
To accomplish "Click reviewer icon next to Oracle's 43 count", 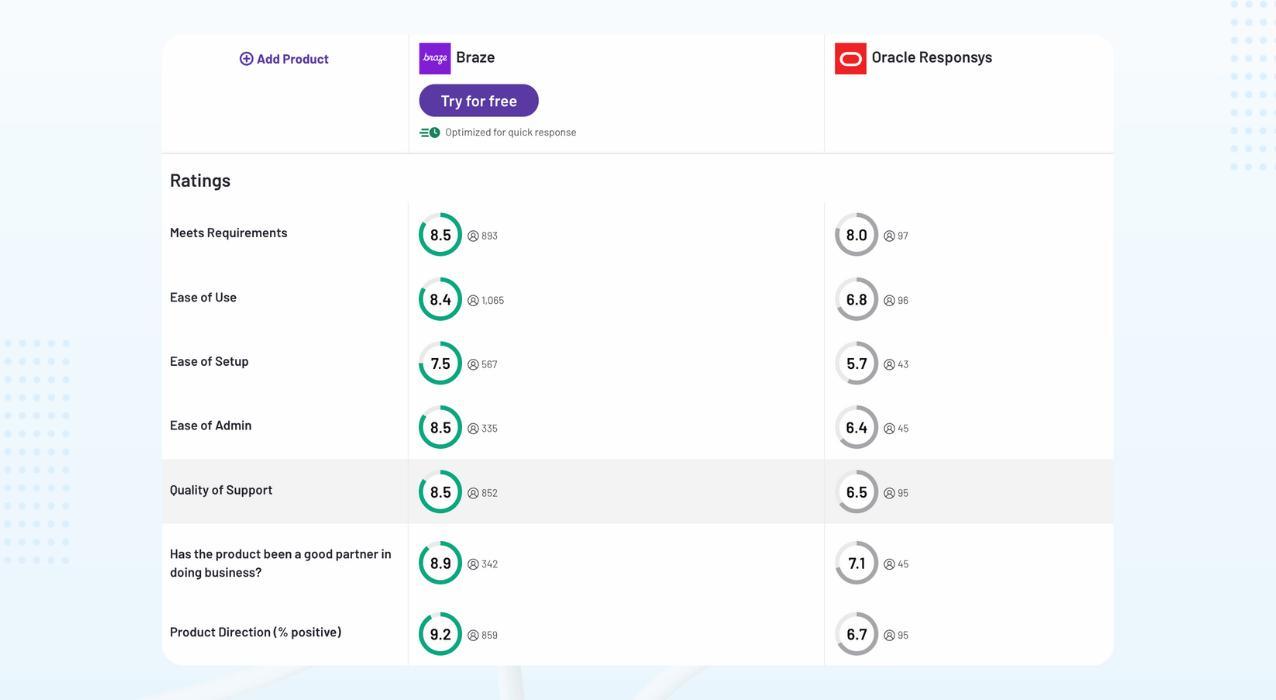I will click(x=889, y=364).
